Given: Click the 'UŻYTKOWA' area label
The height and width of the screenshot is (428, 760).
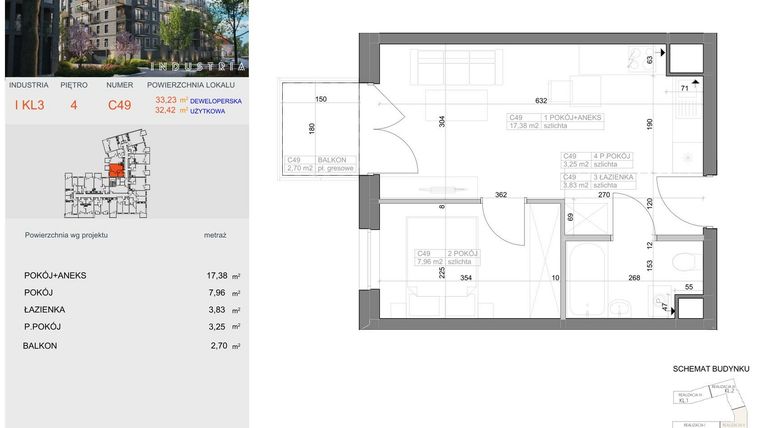Looking at the screenshot, I should (207, 111).
